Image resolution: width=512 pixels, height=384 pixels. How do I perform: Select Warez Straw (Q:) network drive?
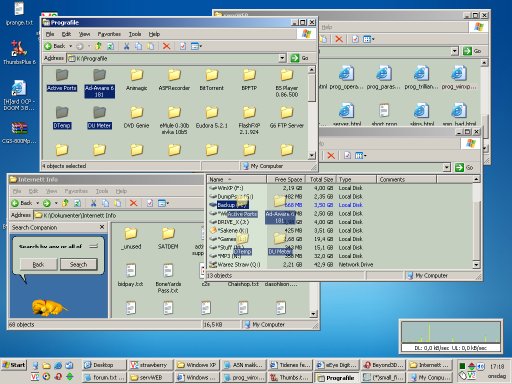click(x=291, y=265)
